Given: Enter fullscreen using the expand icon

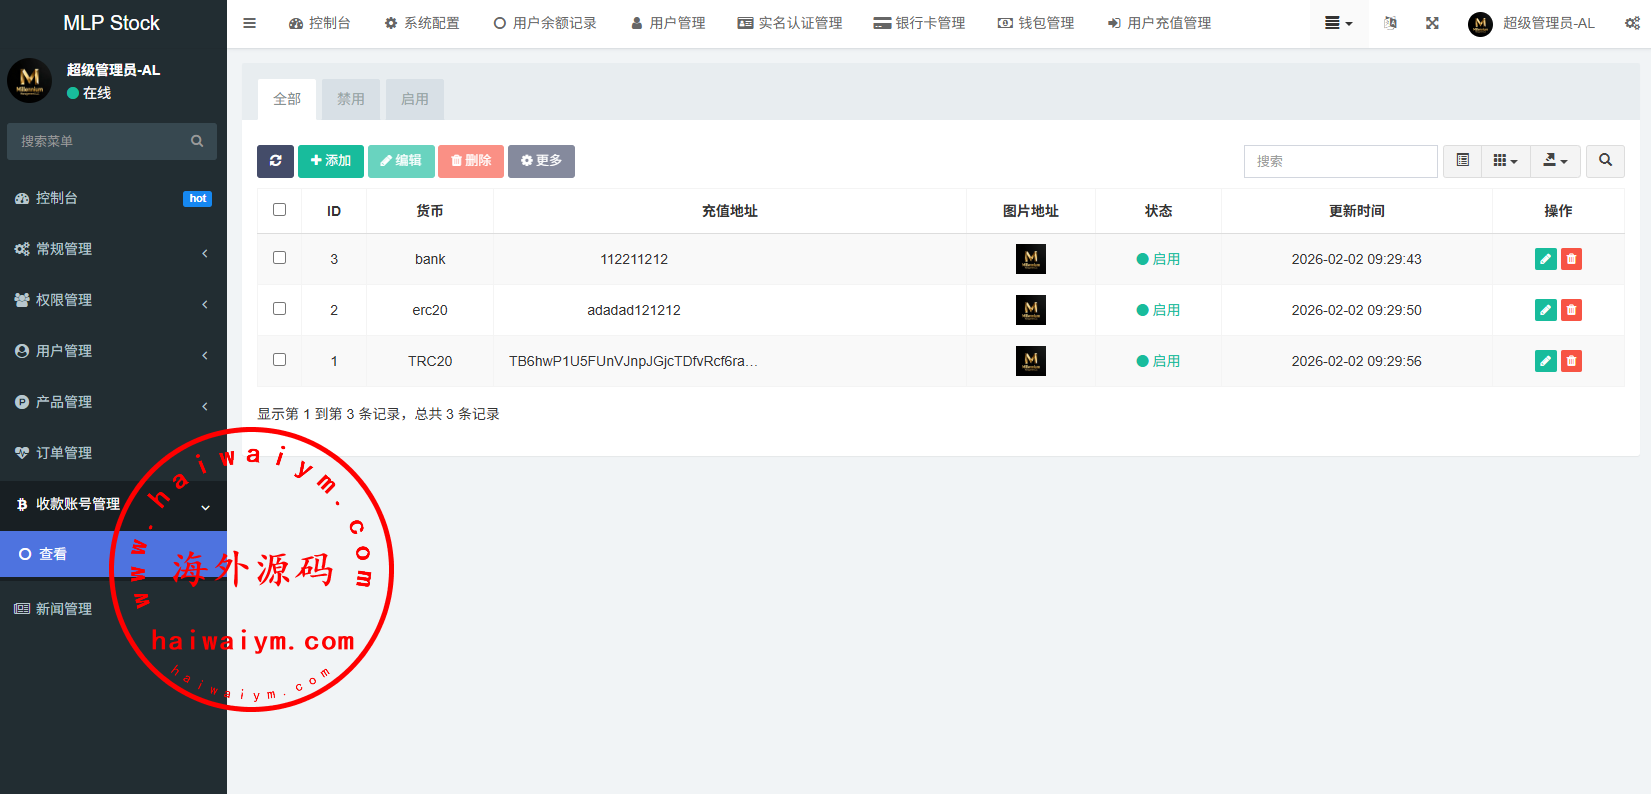Looking at the screenshot, I should [1432, 23].
